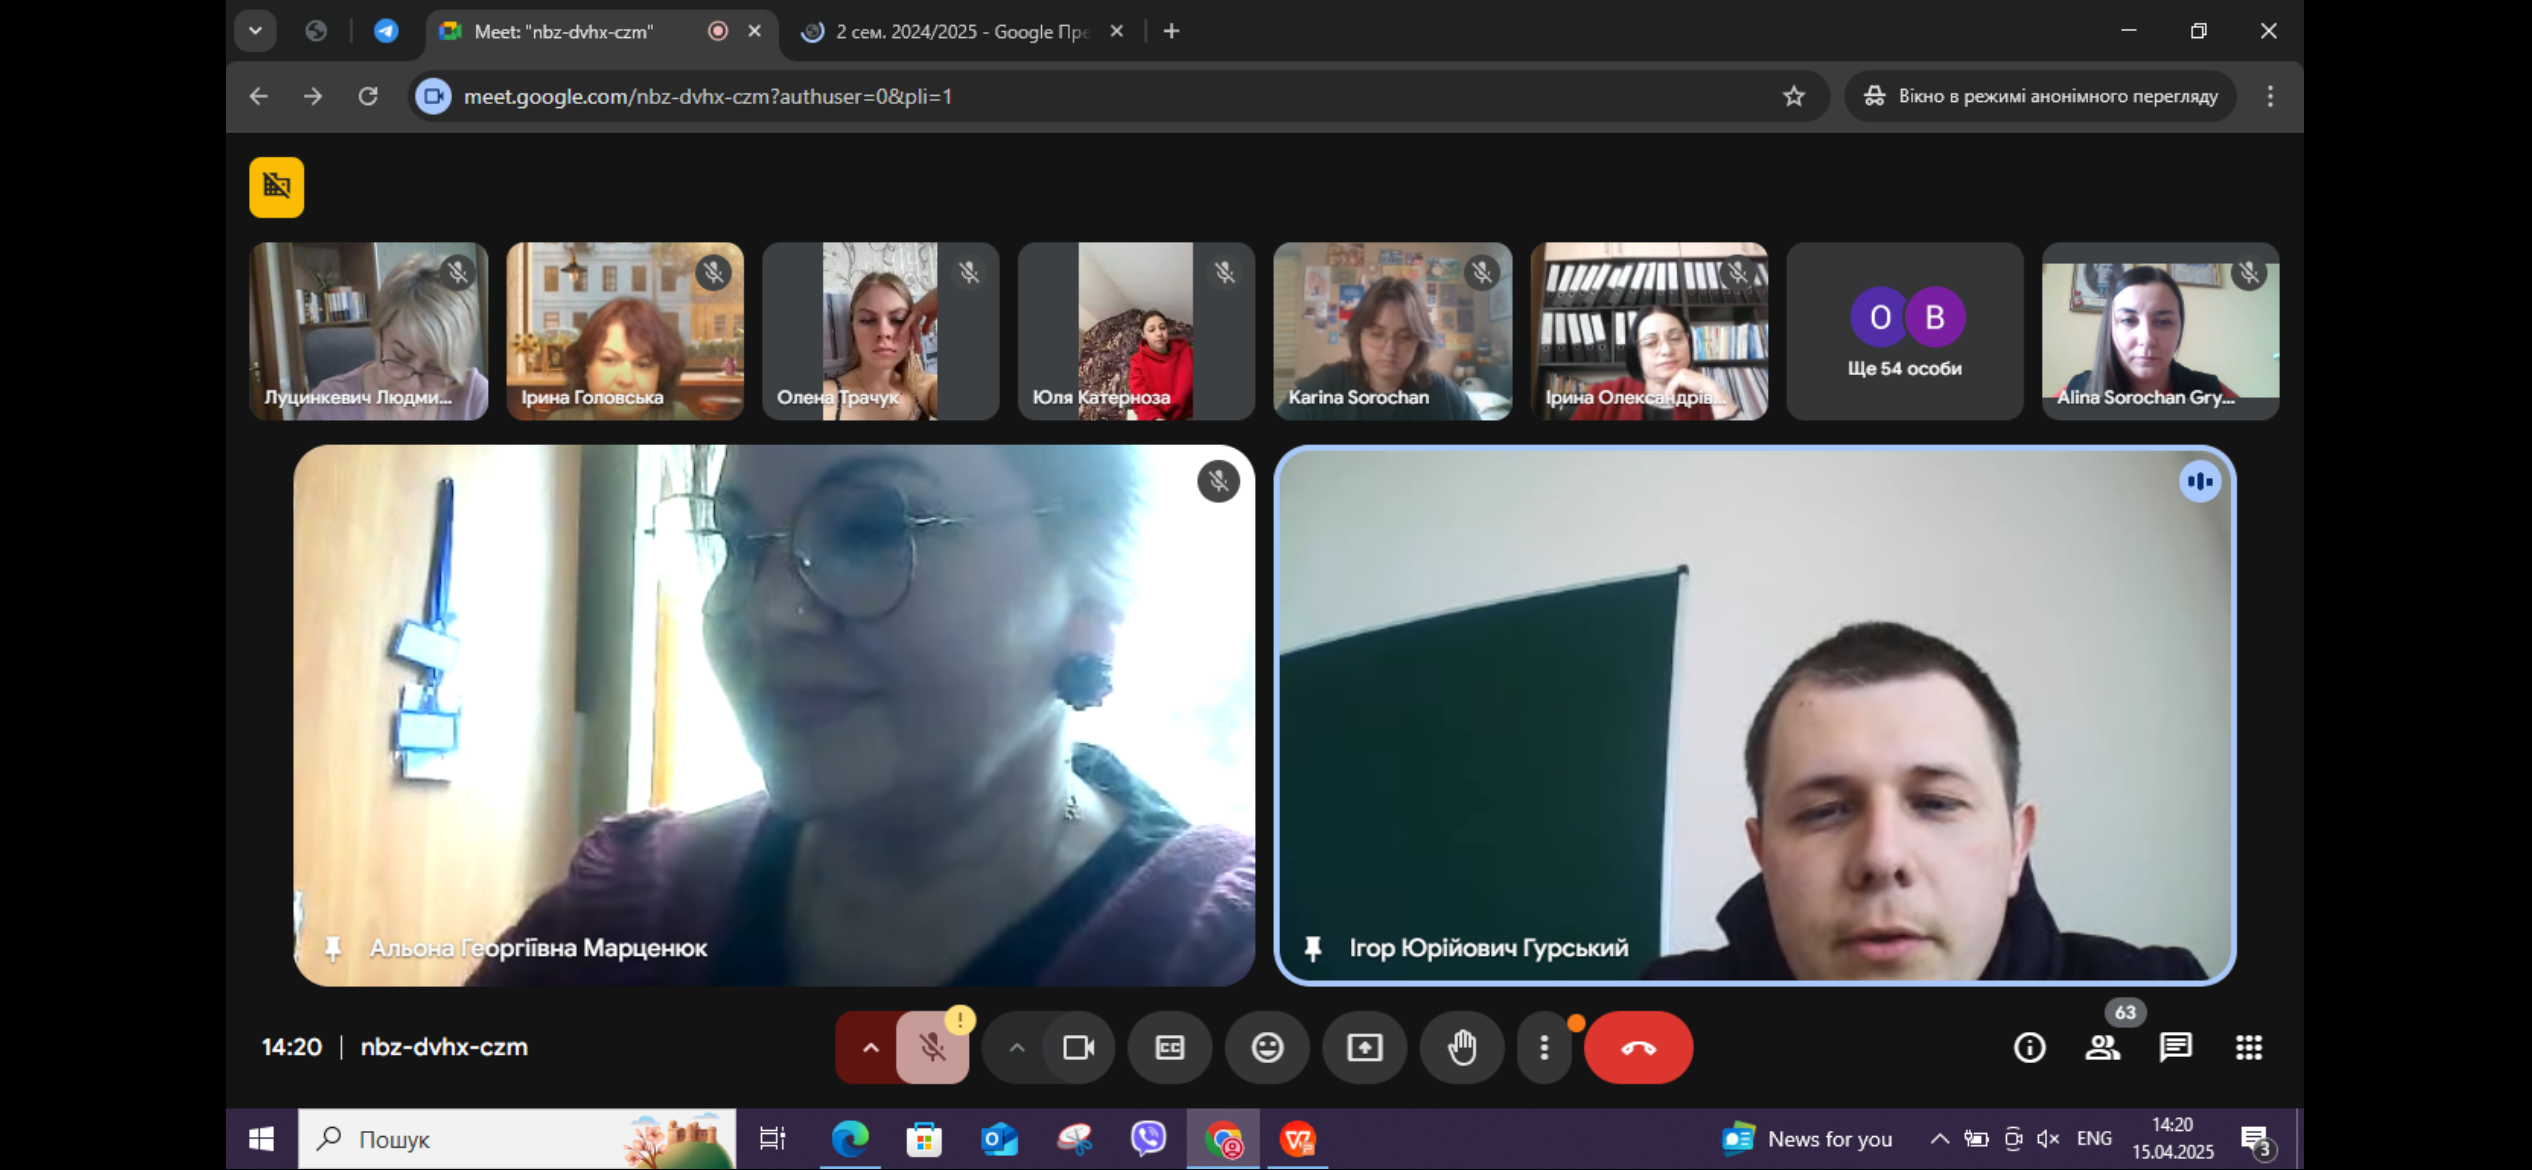Select the Meet 'nbz-dvhx-czm' tab

563,31
